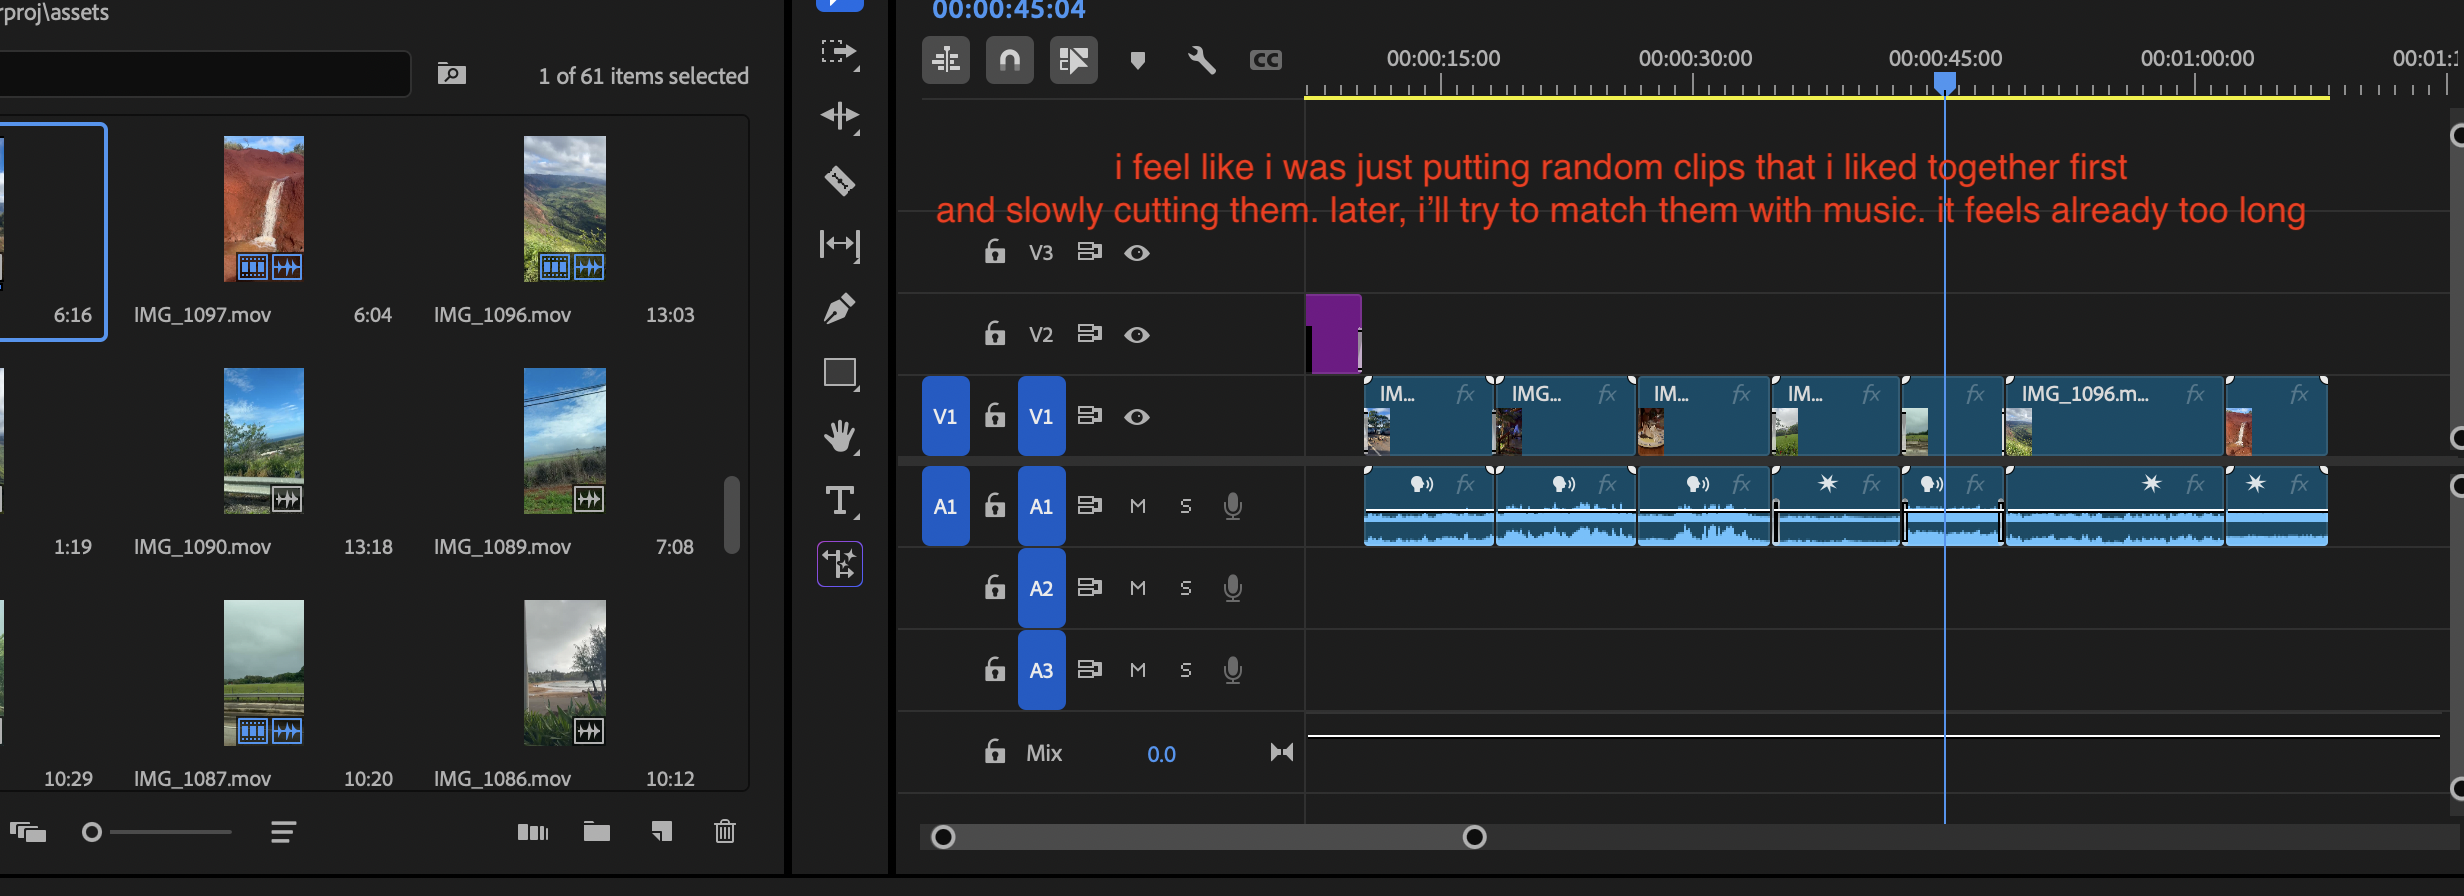Select the Track Select Forward tool
The width and height of the screenshot is (2464, 896).
(839, 53)
